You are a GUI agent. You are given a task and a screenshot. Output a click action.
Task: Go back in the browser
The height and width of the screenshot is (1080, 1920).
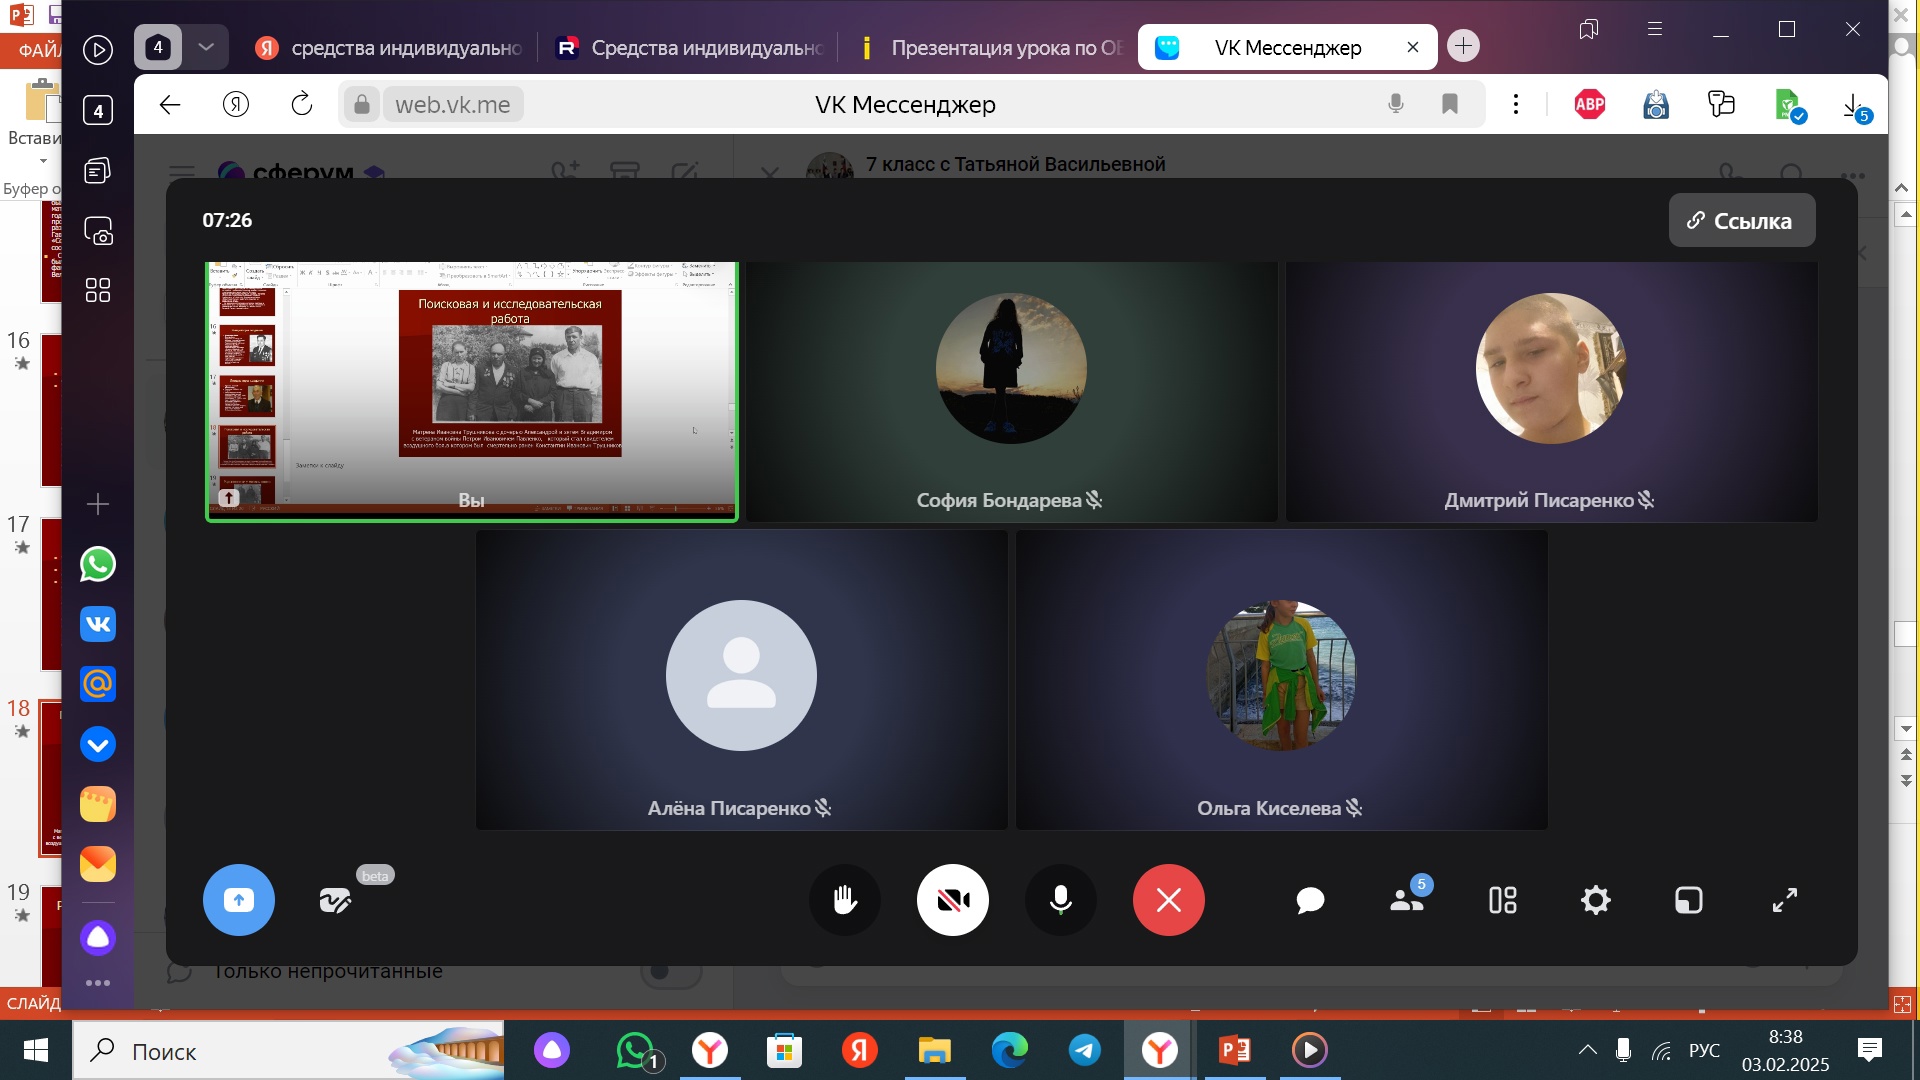point(170,104)
